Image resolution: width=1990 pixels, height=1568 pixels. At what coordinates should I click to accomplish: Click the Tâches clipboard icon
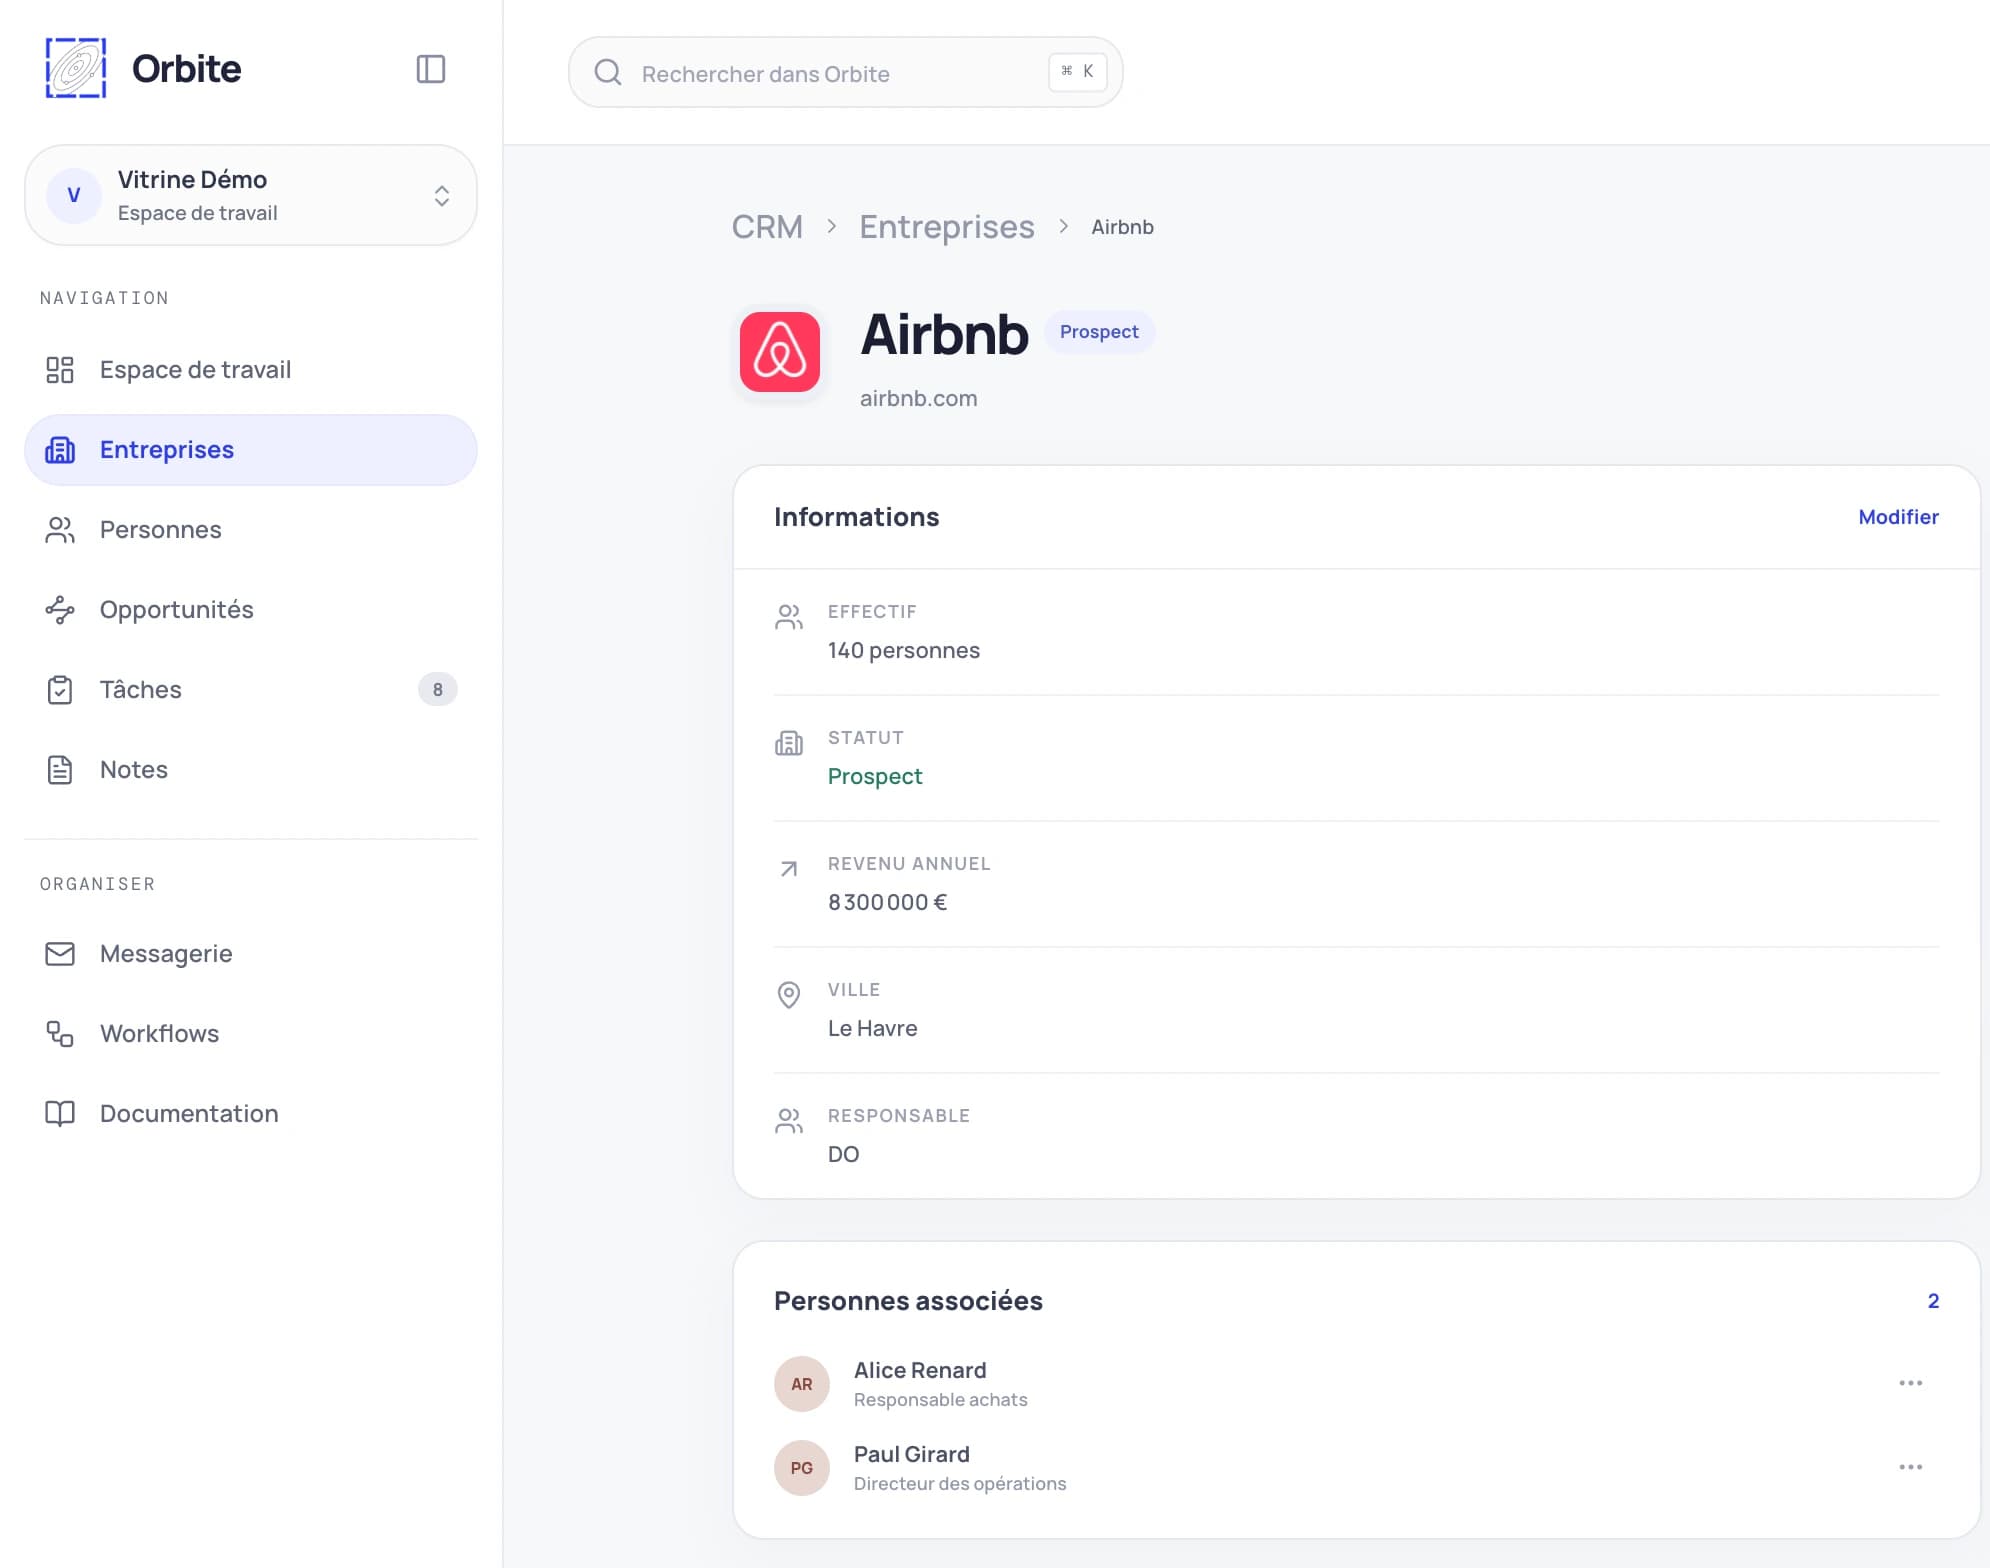pos(60,690)
